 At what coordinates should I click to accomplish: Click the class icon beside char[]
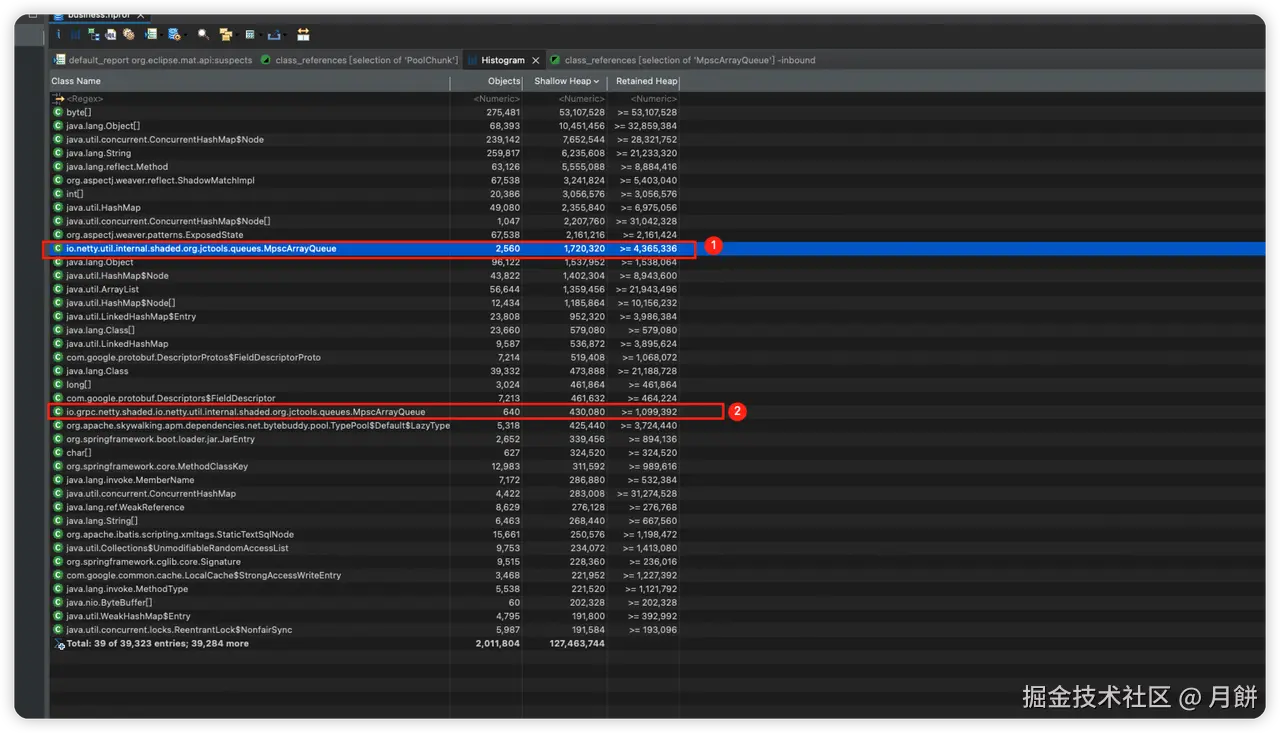click(58, 453)
